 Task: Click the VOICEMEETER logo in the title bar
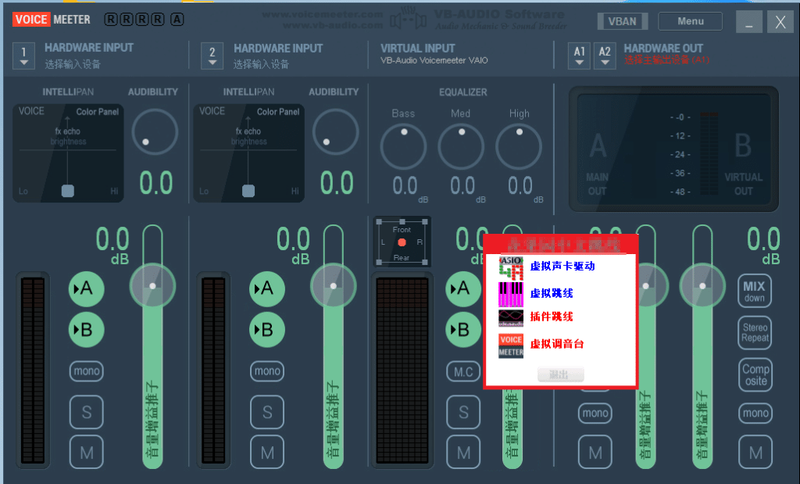pos(51,19)
